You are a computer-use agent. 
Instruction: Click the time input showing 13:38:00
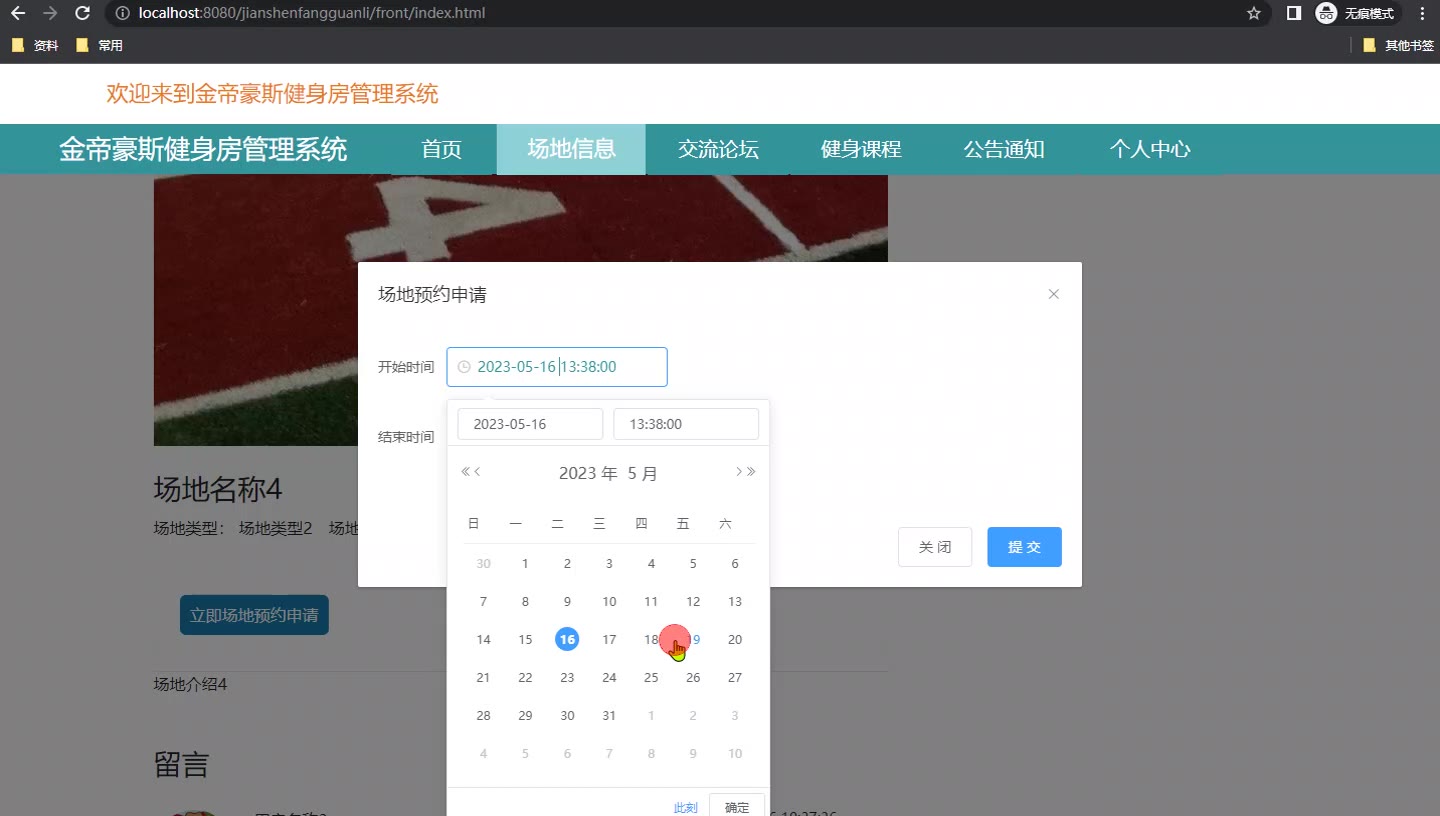(686, 424)
